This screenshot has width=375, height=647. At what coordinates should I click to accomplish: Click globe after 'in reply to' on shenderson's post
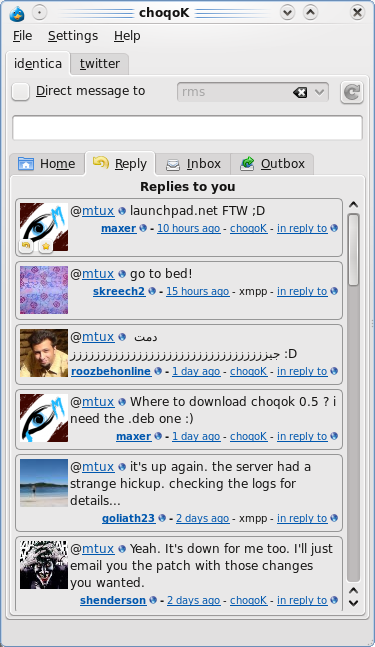334,600
